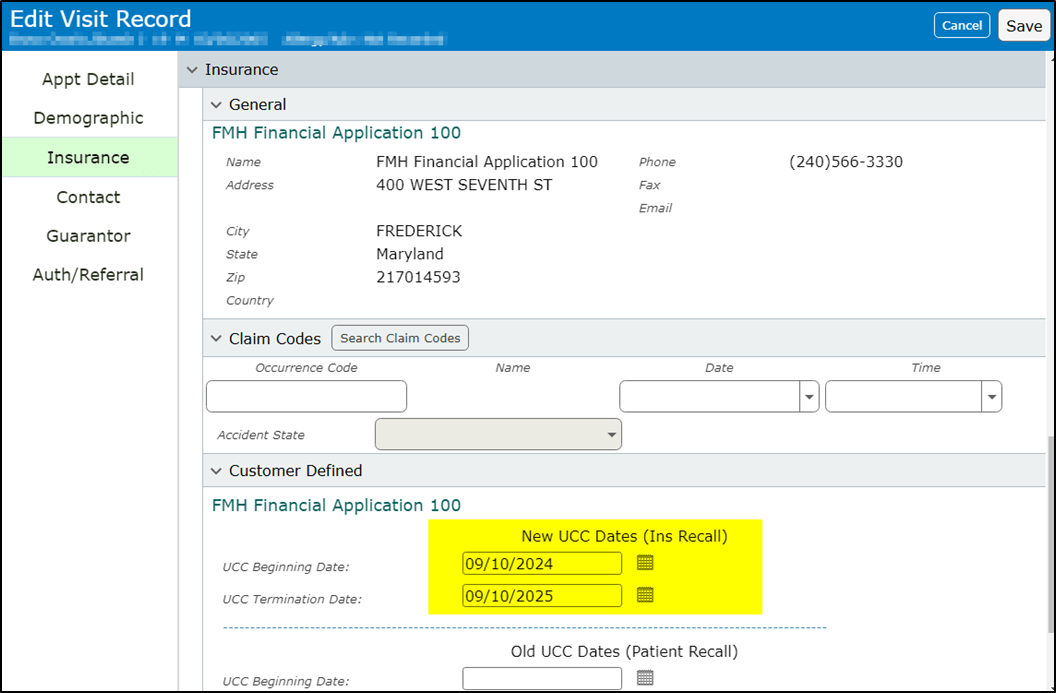Screen dimensions: 1056x693
Task: Click the address 400 WEST SEVENTH ST
Action: point(464,185)
